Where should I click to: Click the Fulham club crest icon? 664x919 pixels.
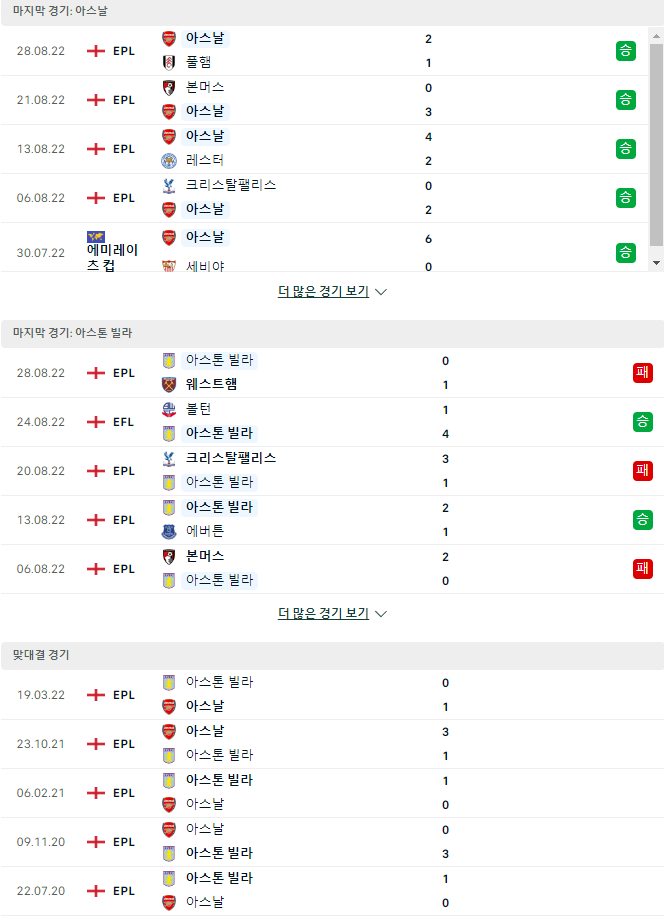(169, 63)
